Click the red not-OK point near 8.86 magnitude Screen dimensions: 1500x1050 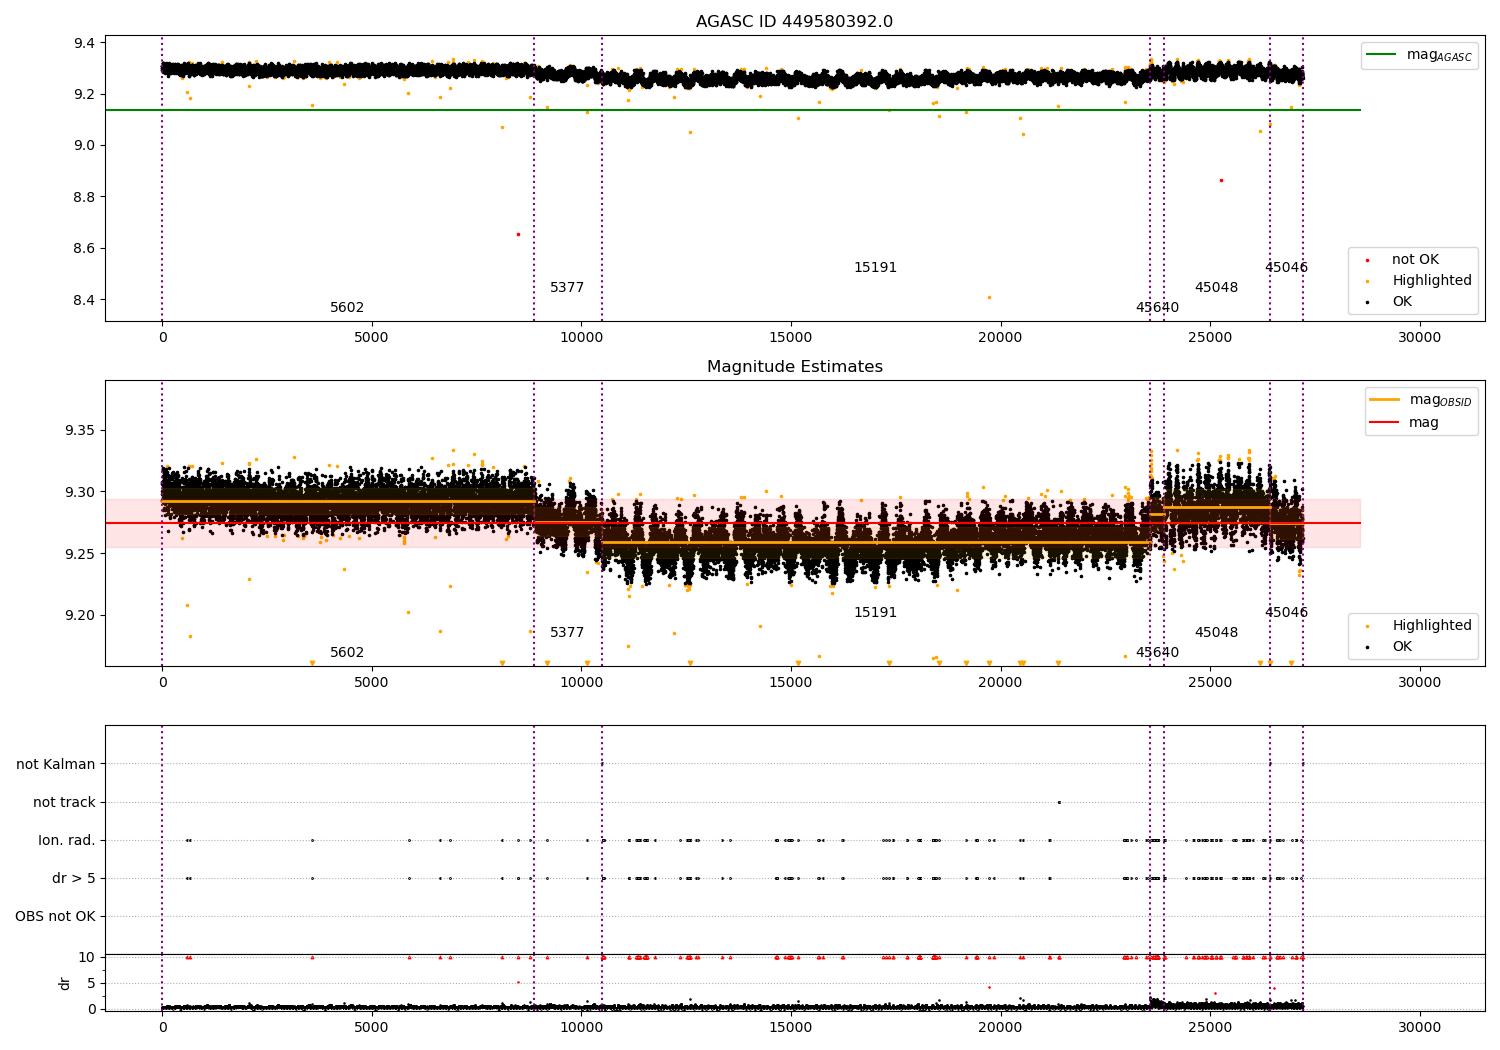click(x=1221, y=180)
